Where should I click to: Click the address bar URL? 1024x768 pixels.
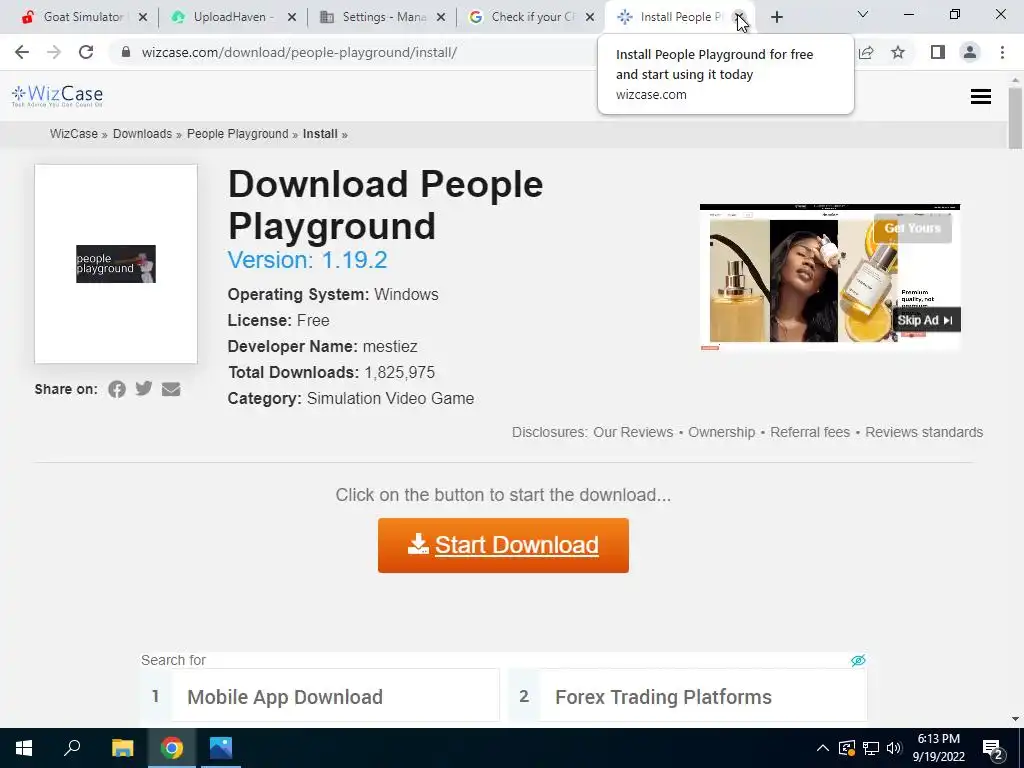click(x=299, y=52)
